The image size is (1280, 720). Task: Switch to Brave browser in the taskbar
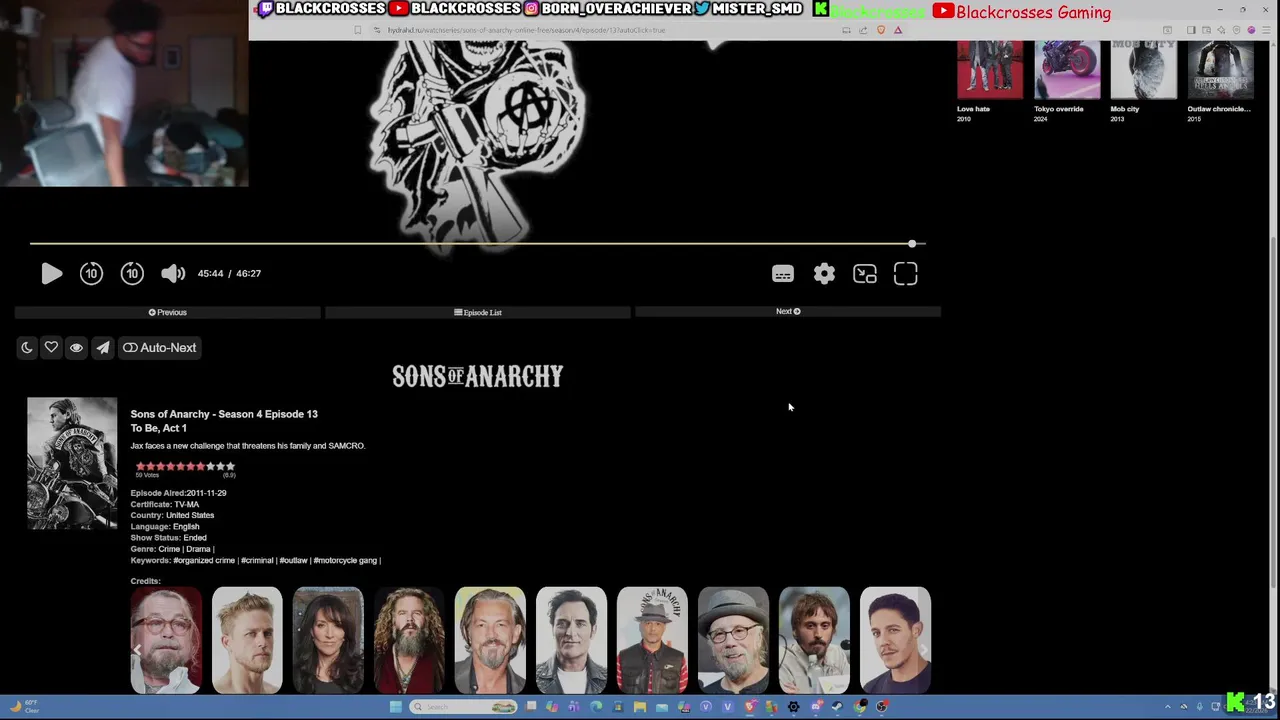(x=750, y=707)
